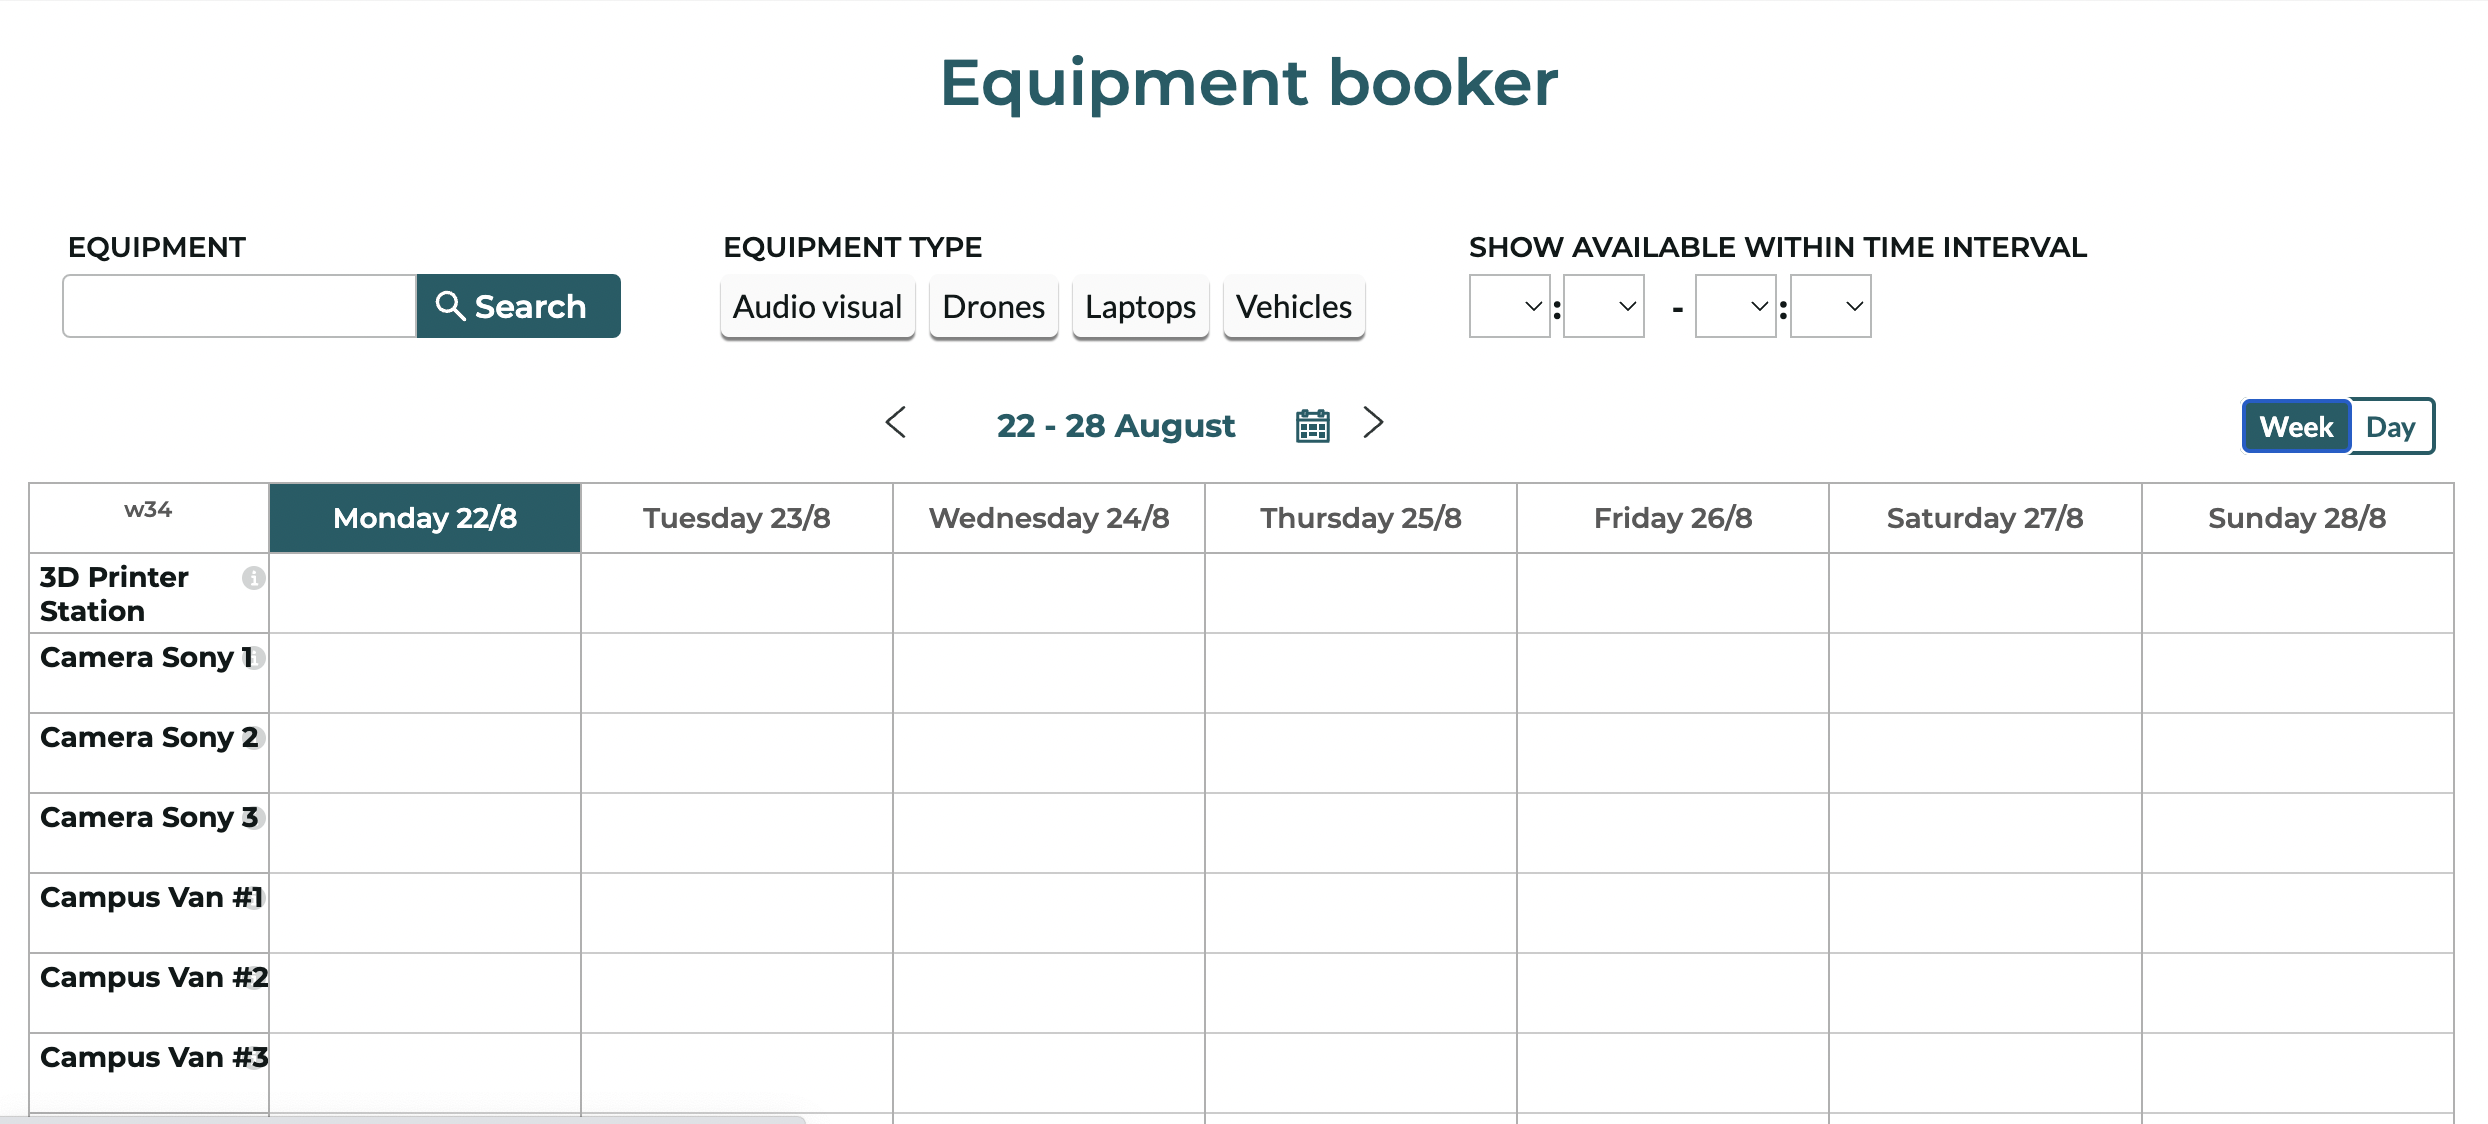
Task: Switch to Day view
Action: pyautogui.click(x=2391, y=427)
